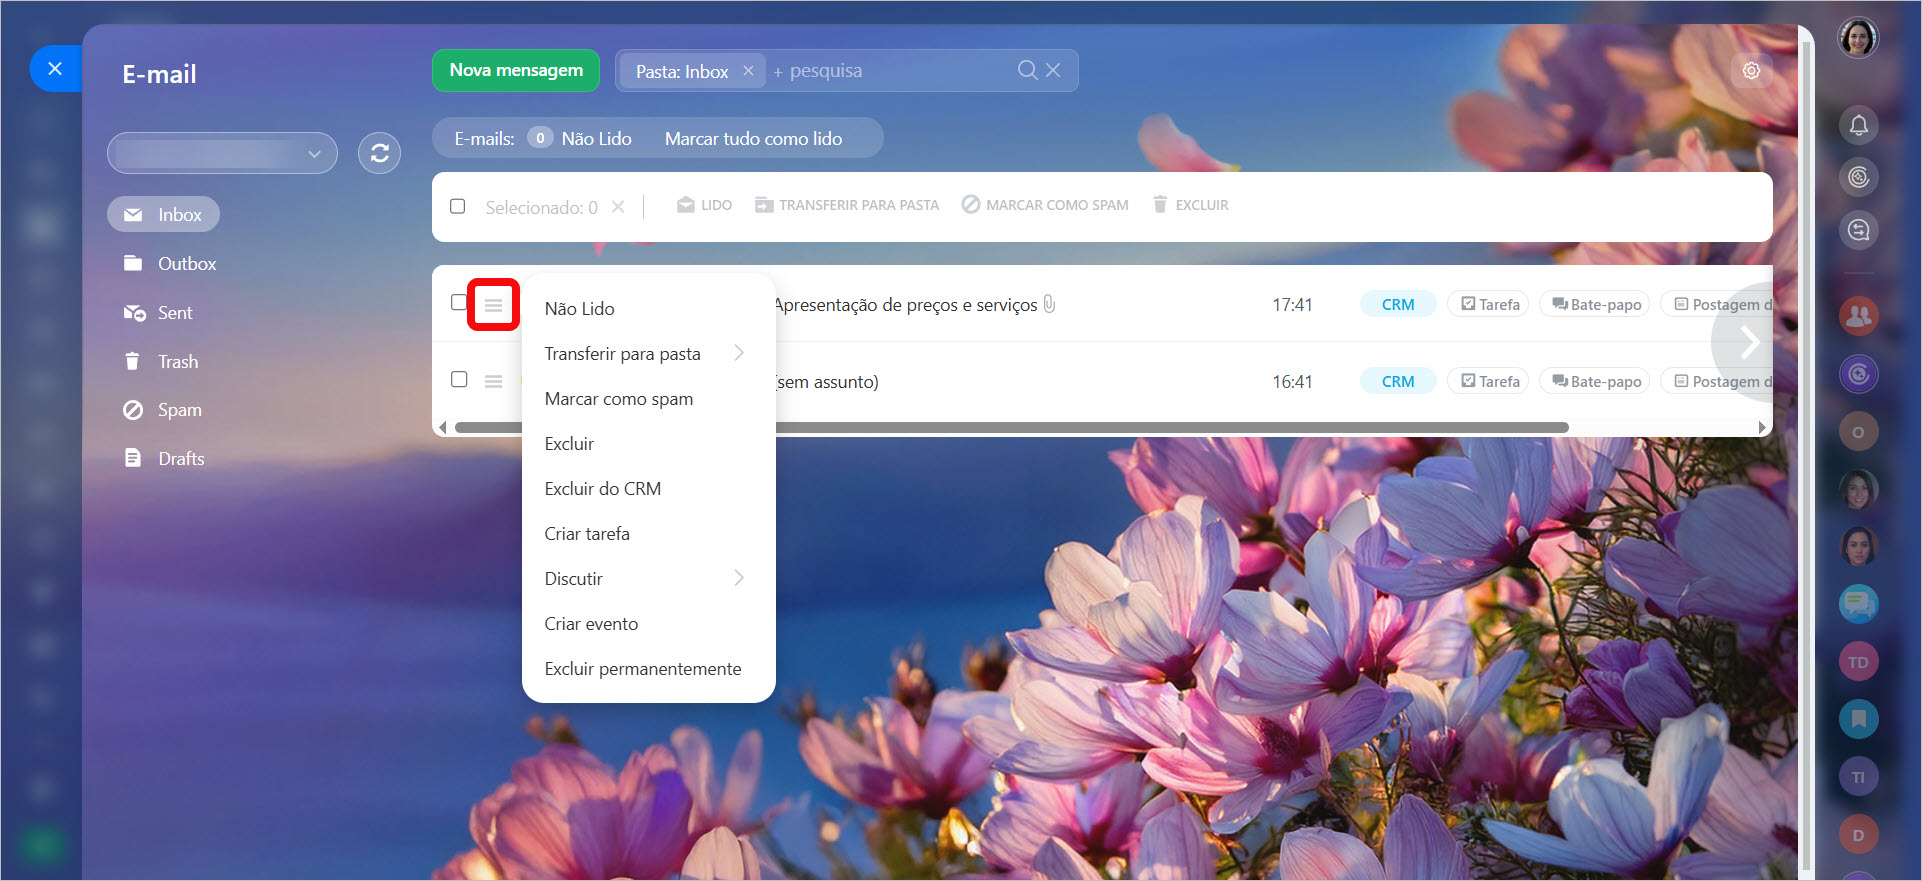Open the Inbox folder
1922x881 pixels.
pos(163,214)
